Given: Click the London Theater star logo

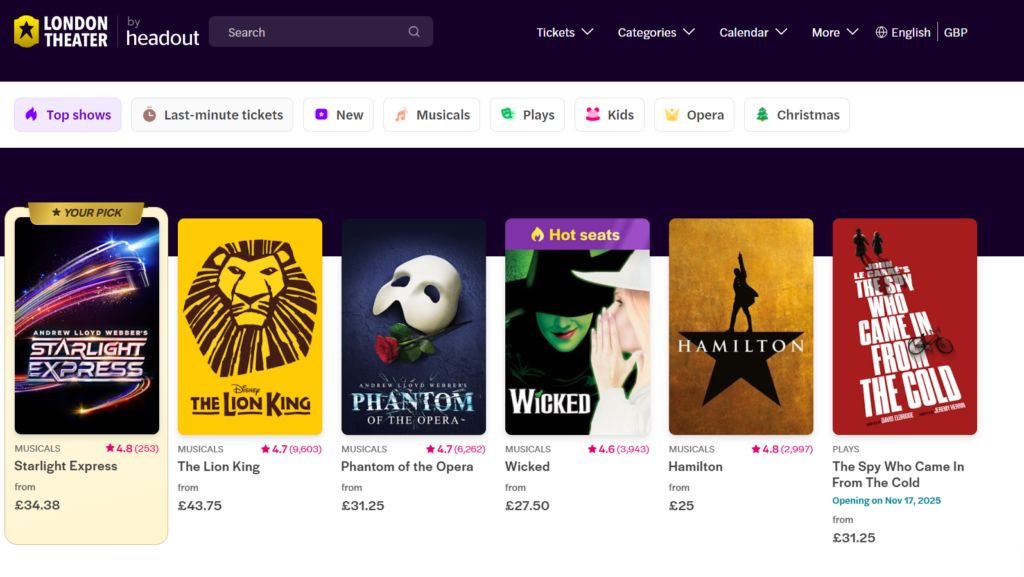Looking at the screenshot, I should pos(27,31).
